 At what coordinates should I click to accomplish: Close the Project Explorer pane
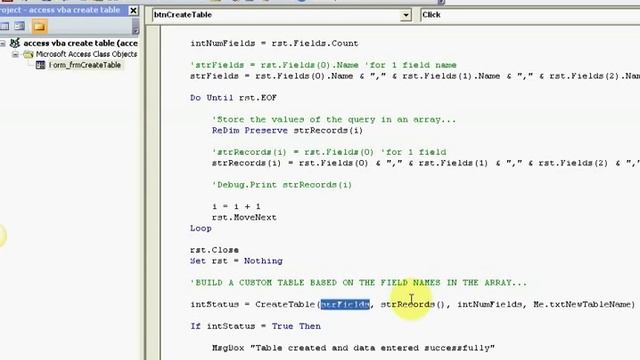(x=133, y=10)
